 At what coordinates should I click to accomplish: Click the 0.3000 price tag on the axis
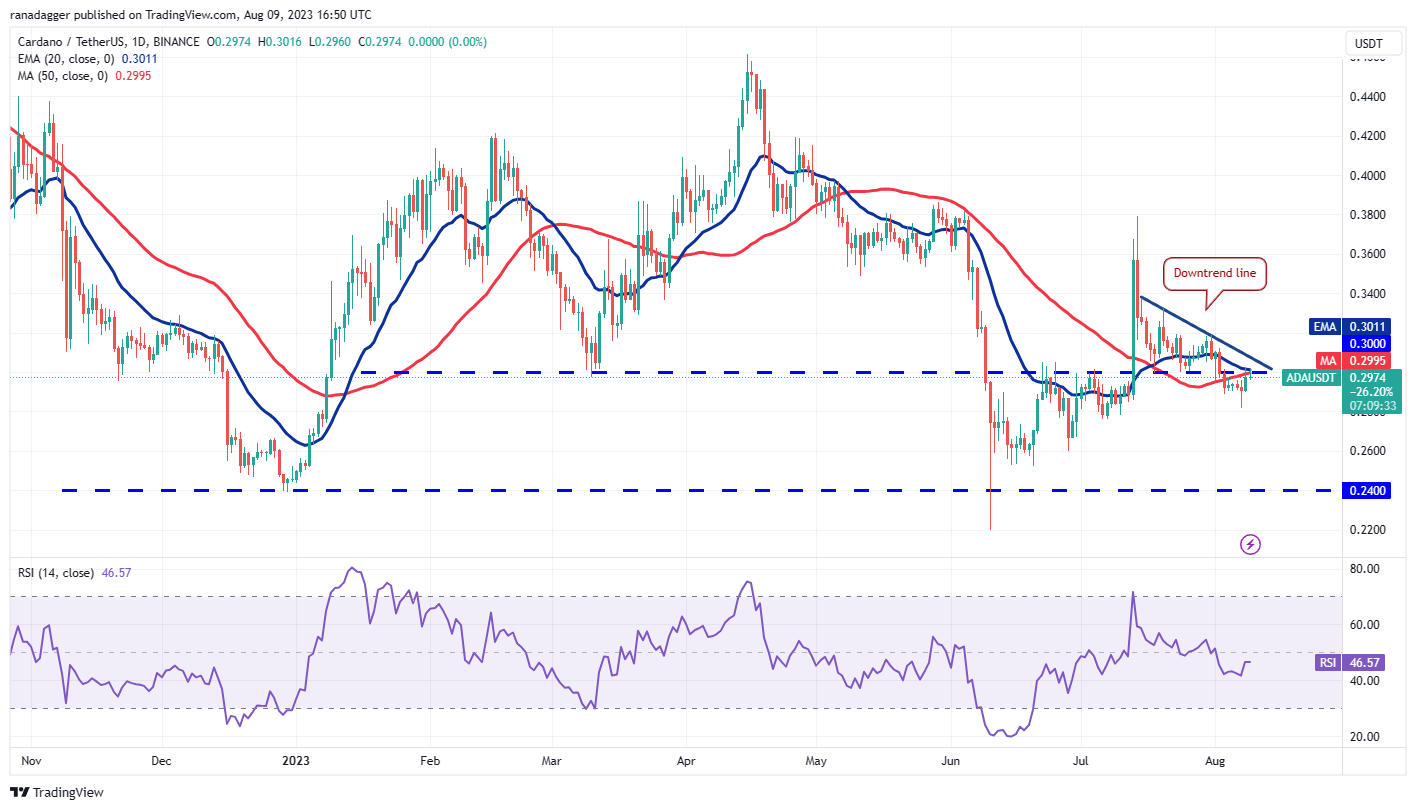[x=1364, y=343]
